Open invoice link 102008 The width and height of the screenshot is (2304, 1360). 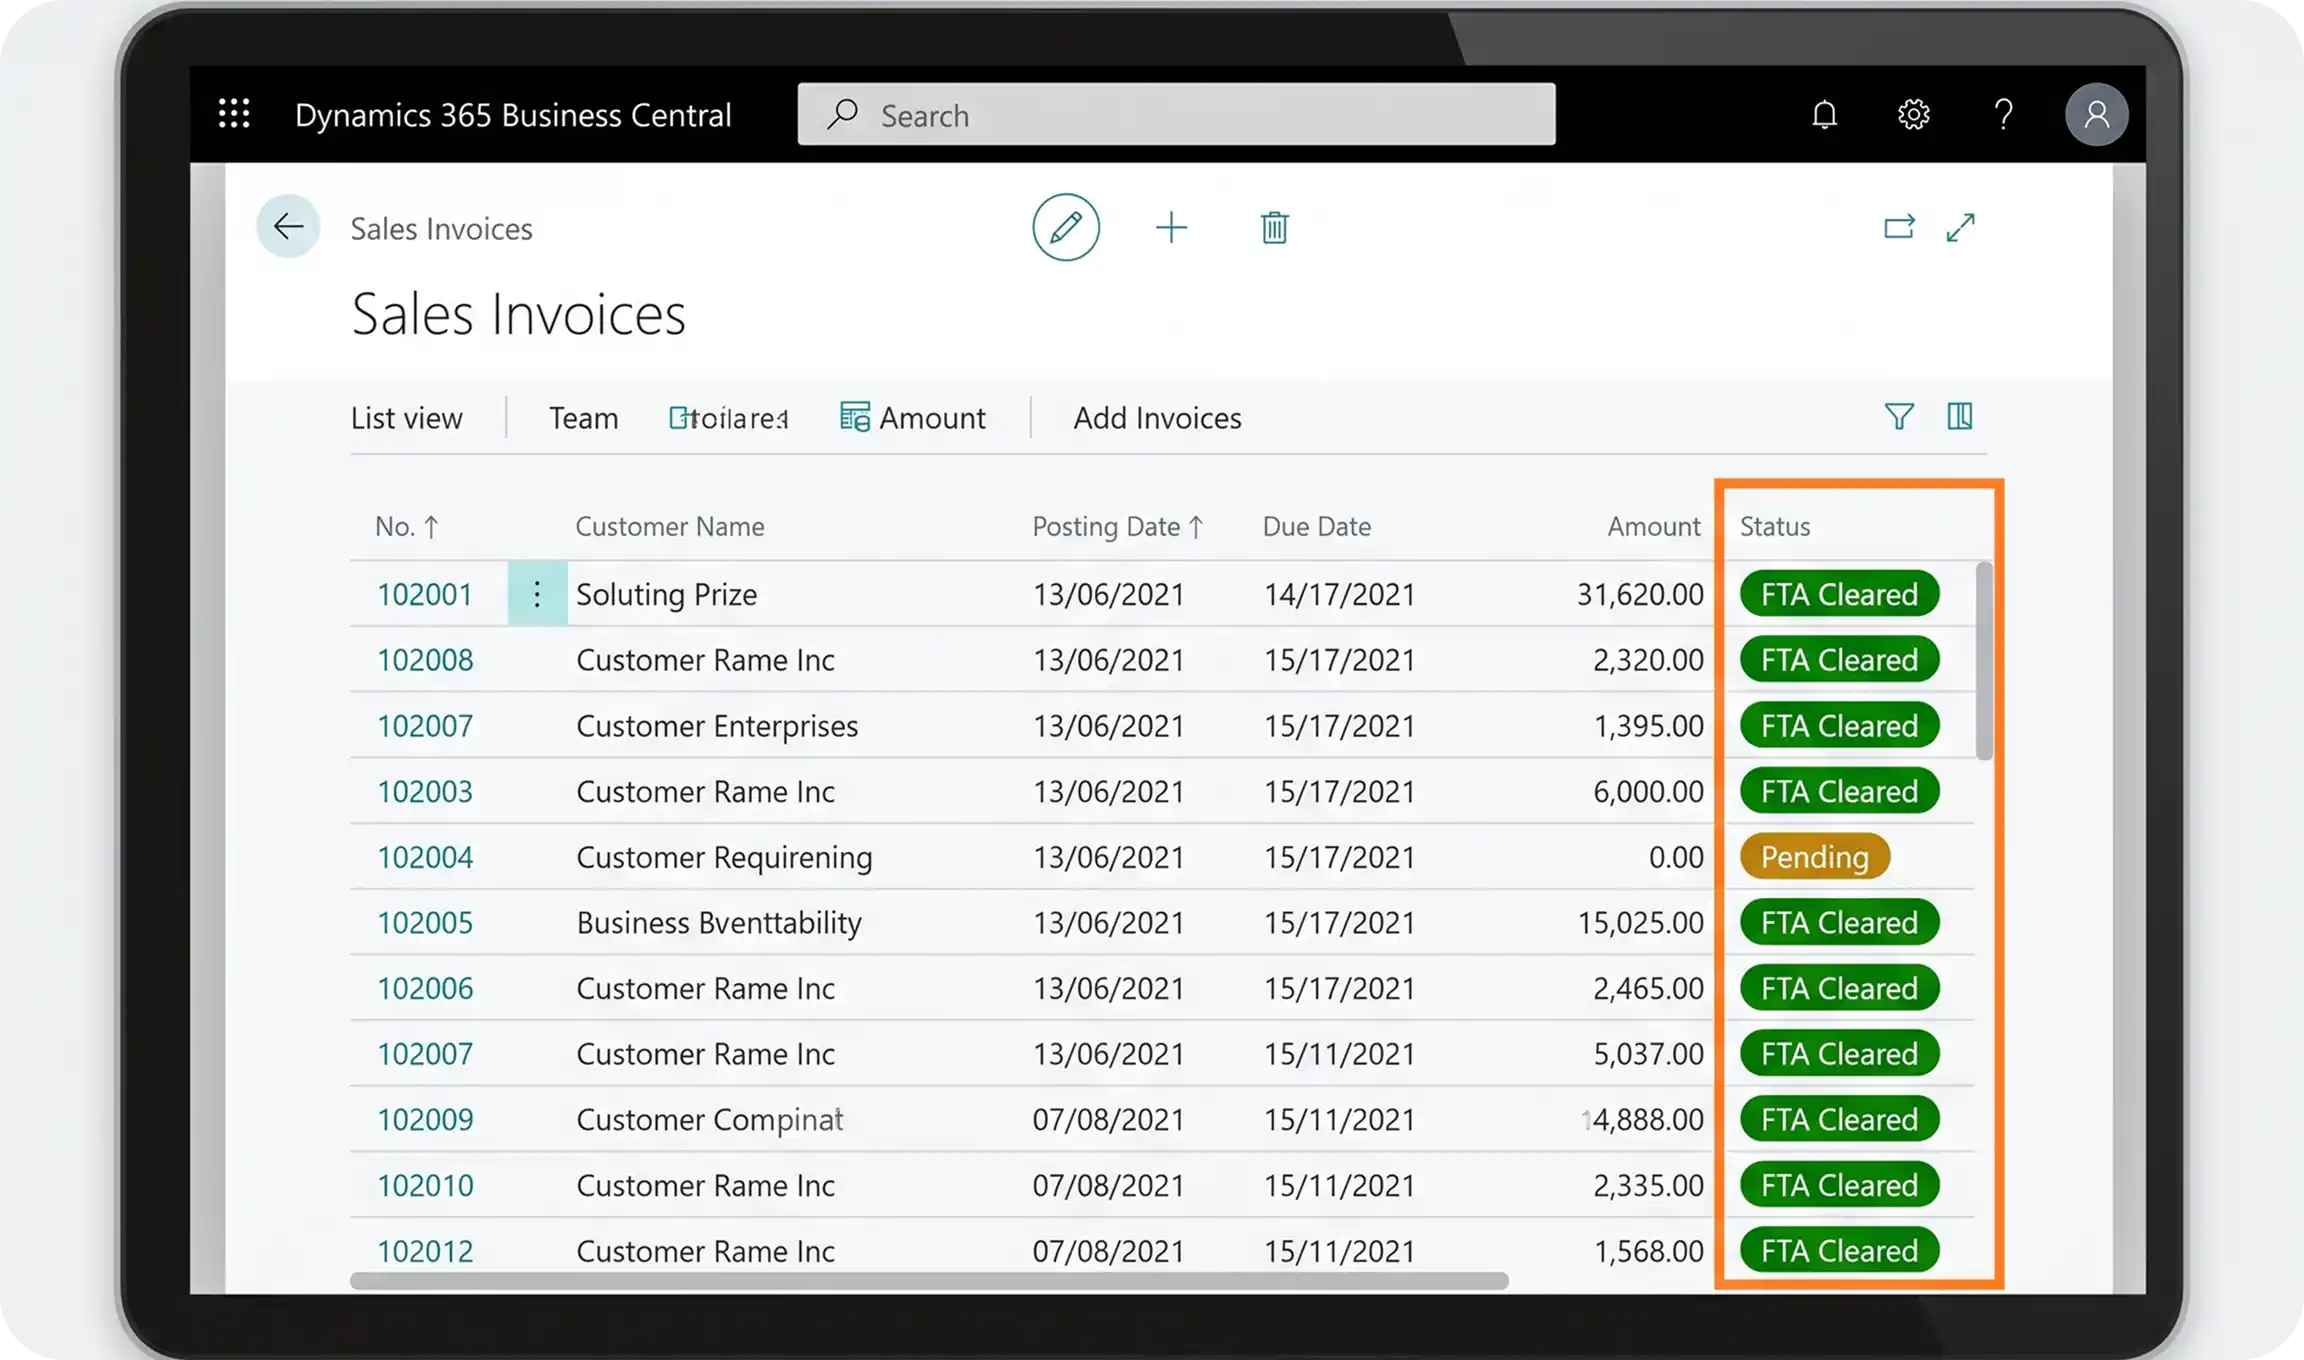click(425, 661)
